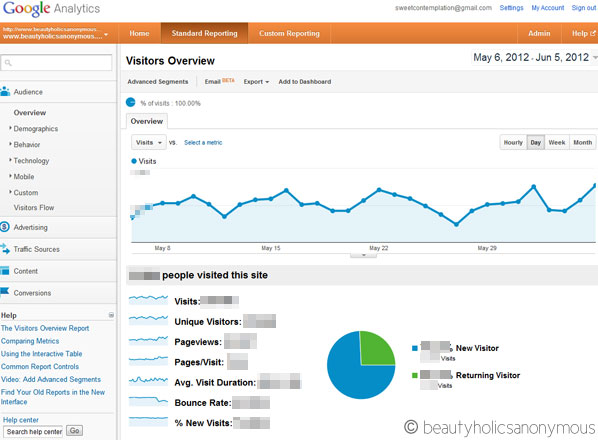The height and width of the screenshot is (440, 598).
Task: Click the Pages/Visit sparkline
Action: coord(148,360)
